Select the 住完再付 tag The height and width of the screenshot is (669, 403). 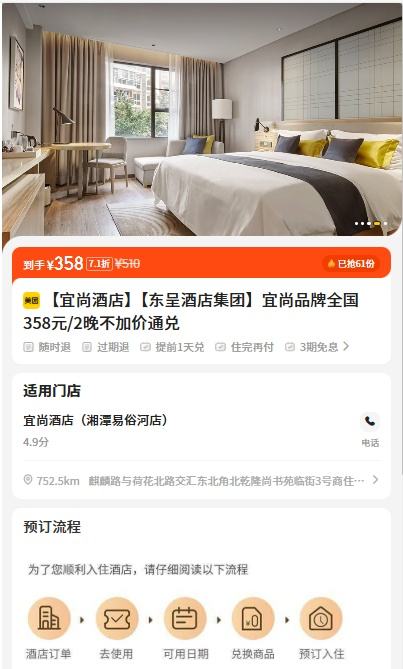pyautogui.click(x=244, y=347)
